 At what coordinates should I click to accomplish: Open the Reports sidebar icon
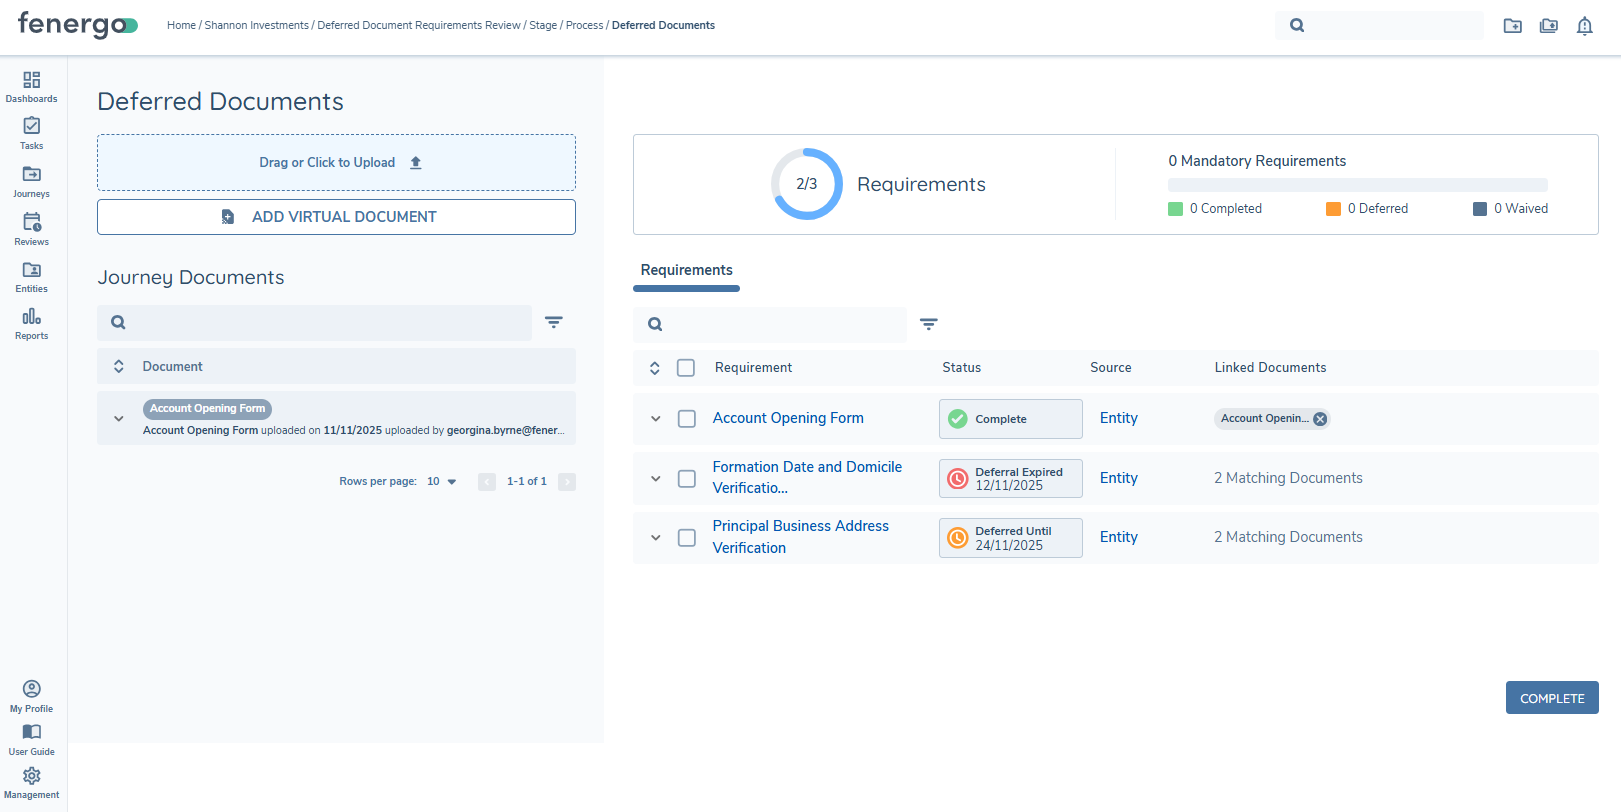[32, 323]
